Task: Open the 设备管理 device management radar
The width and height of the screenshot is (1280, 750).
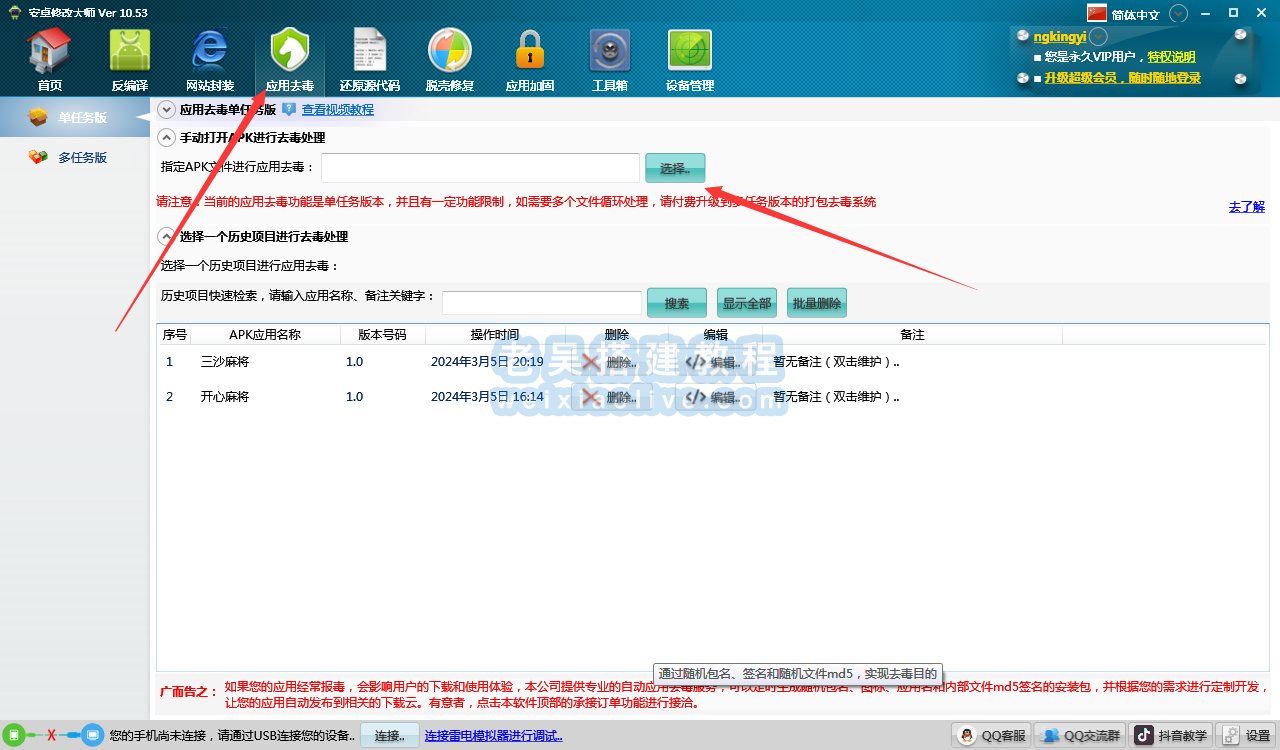Action: point(689,59)
